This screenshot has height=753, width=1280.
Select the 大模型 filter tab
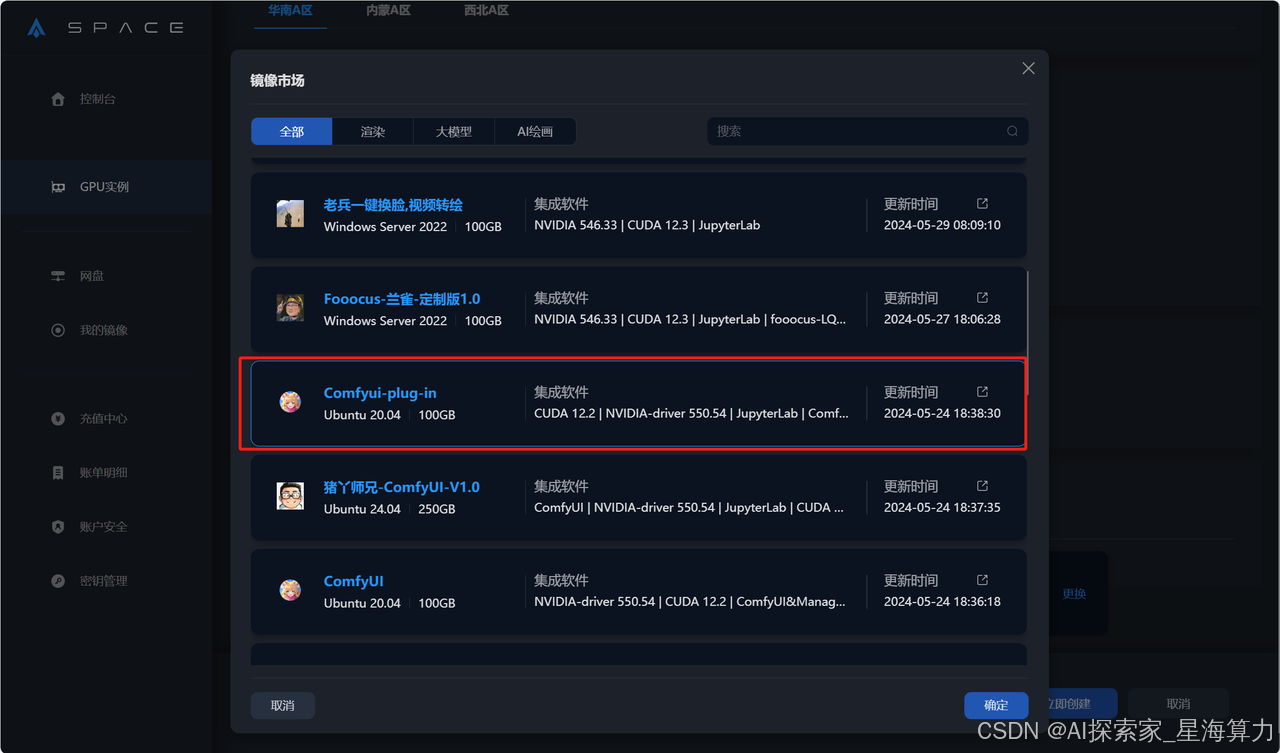454,131
